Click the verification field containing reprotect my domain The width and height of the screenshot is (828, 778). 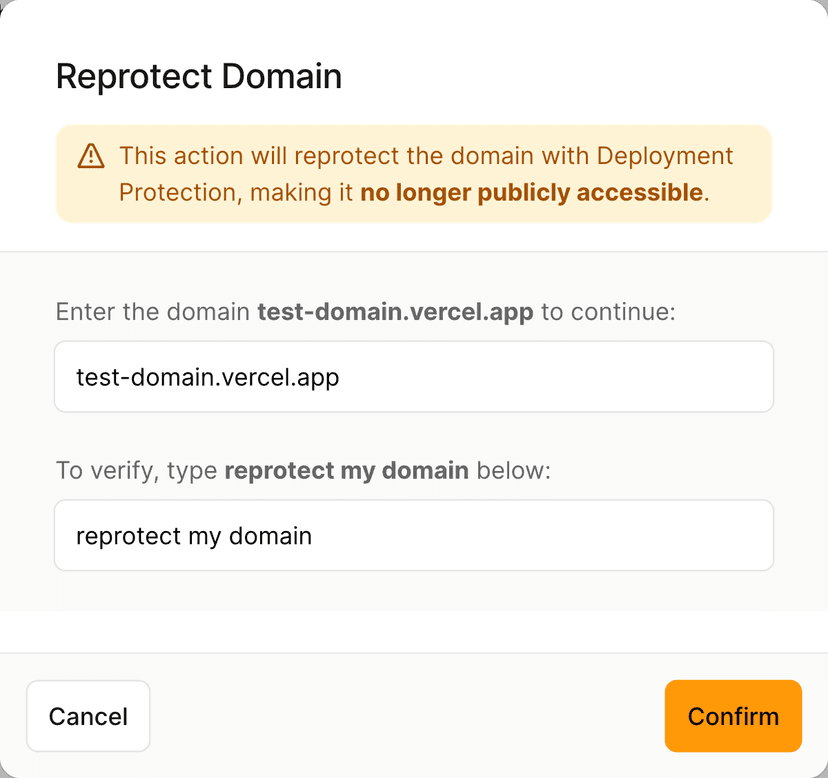(x=414, y=536)
